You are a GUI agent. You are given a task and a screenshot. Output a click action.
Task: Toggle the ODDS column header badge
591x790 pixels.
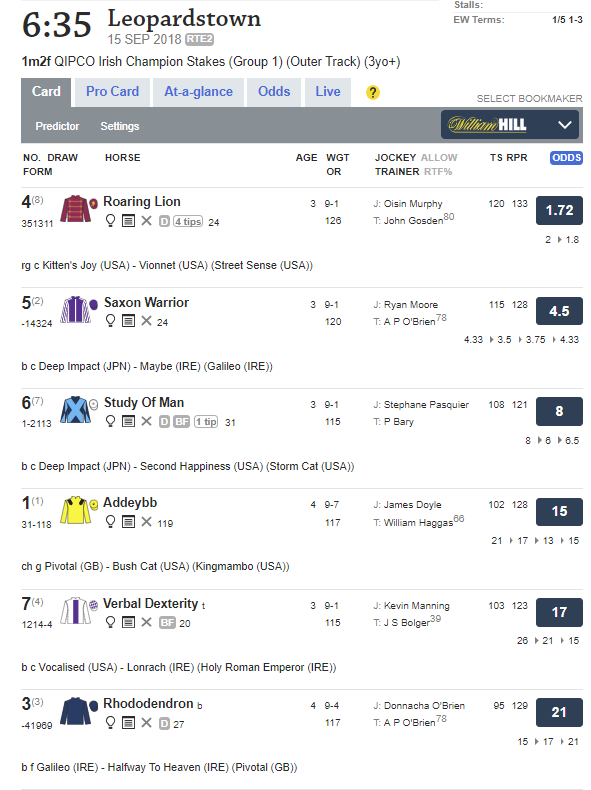tap(566, 158)
